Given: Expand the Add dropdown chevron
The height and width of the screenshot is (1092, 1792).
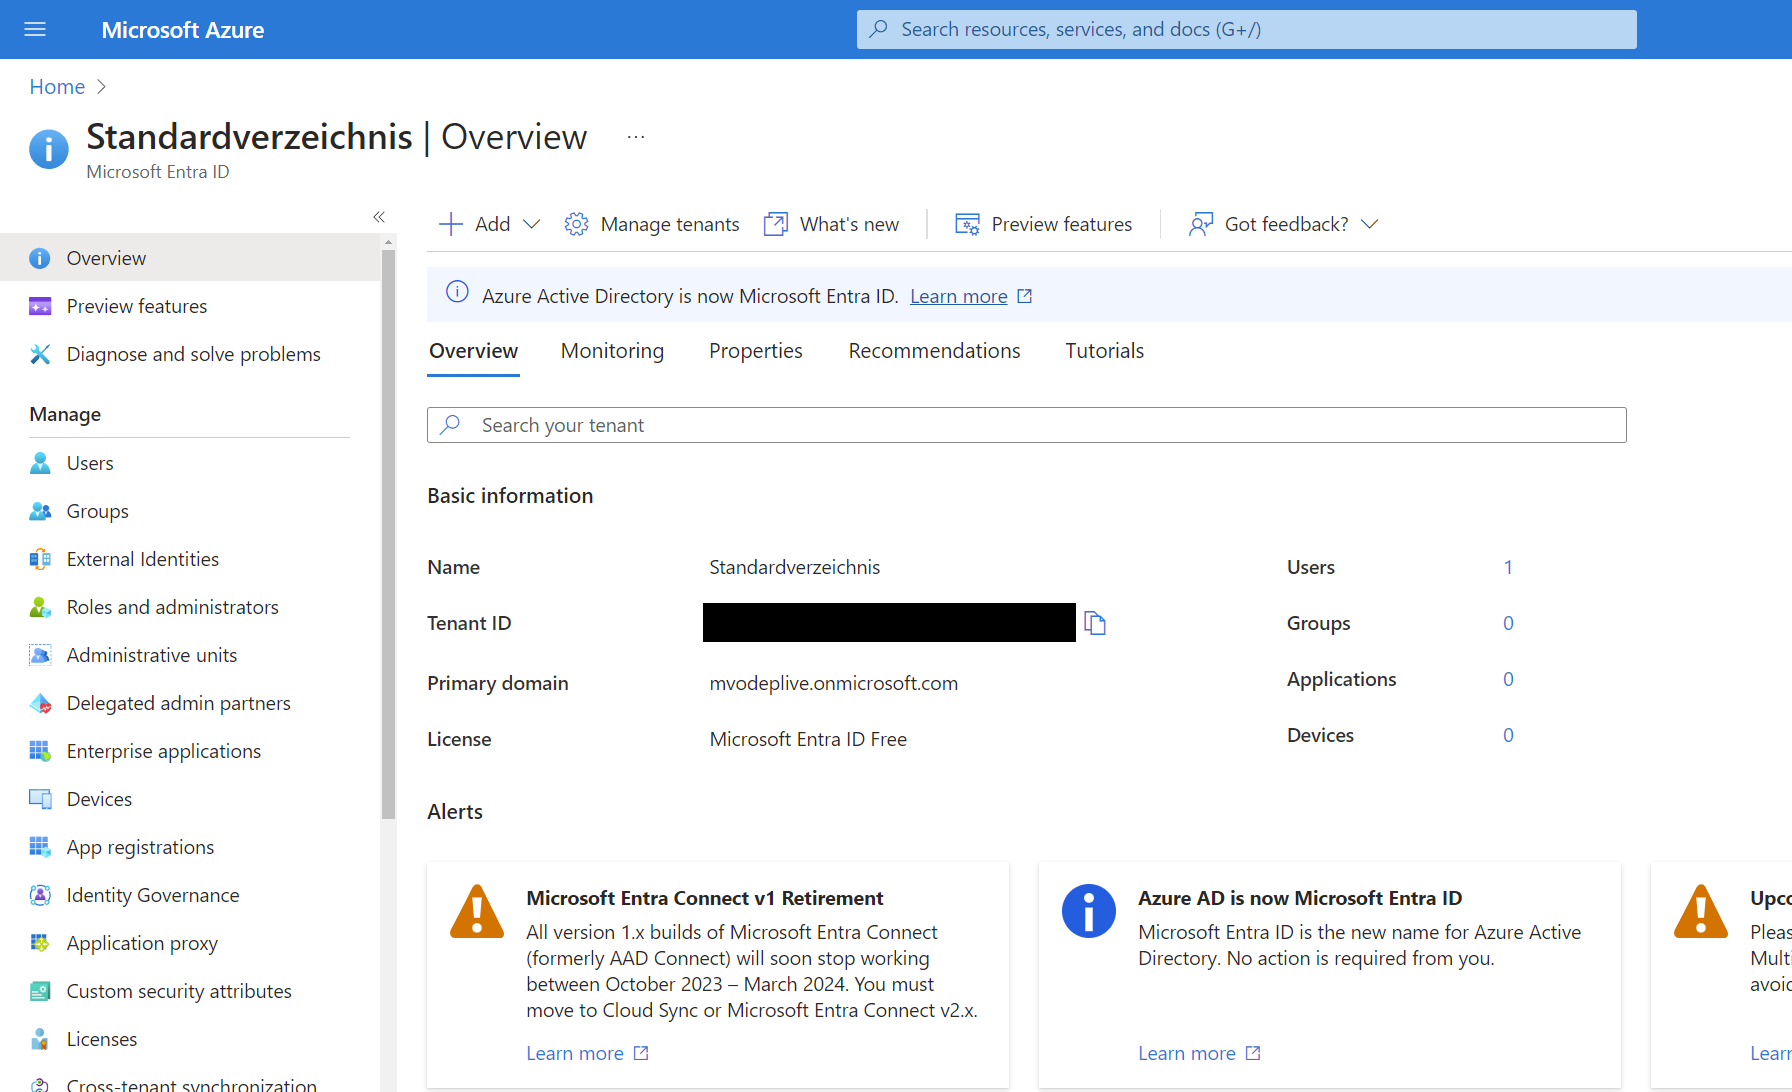Looking at the screenshot, I should [x=532, y=224].
